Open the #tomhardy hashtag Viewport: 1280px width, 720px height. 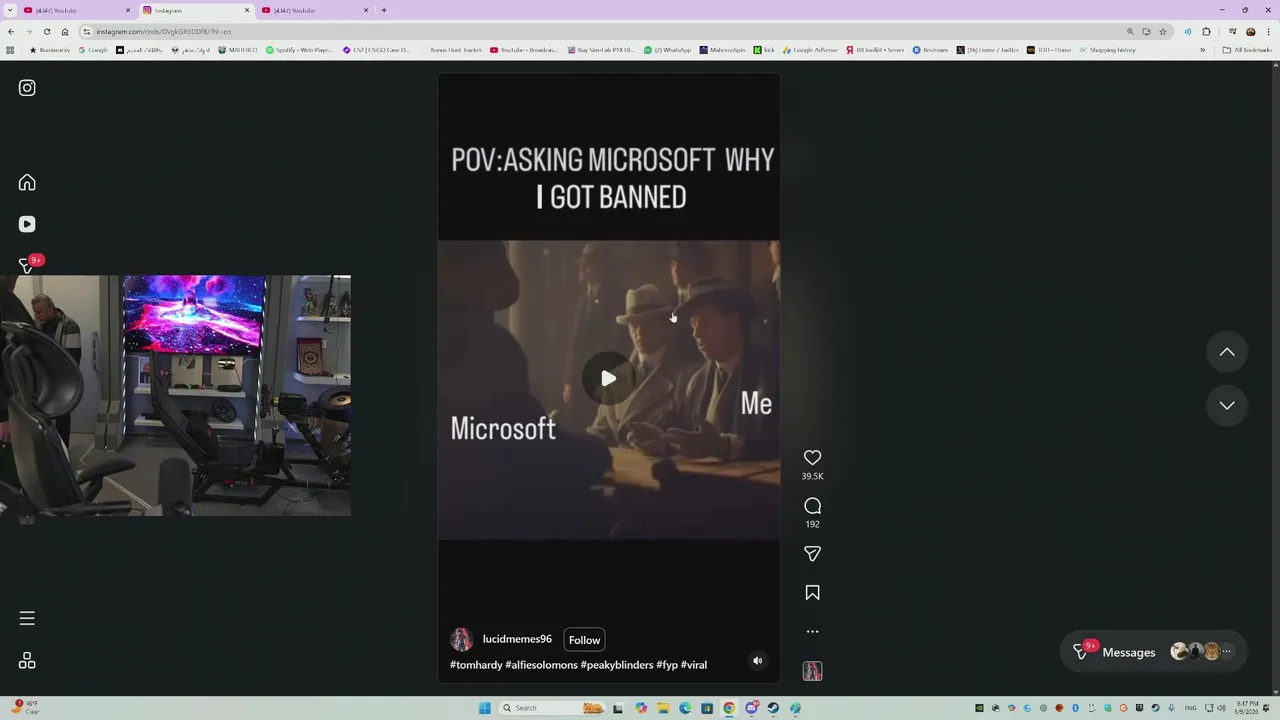coord(476,665)
